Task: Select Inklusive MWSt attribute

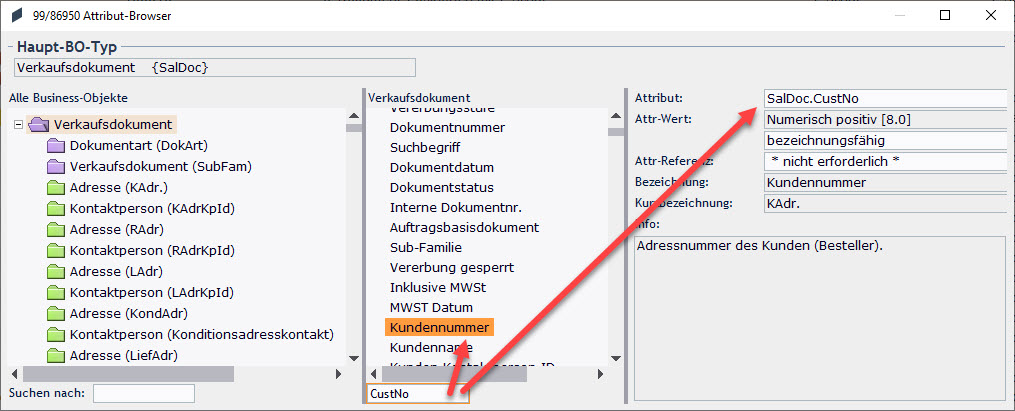Action: 438,287
